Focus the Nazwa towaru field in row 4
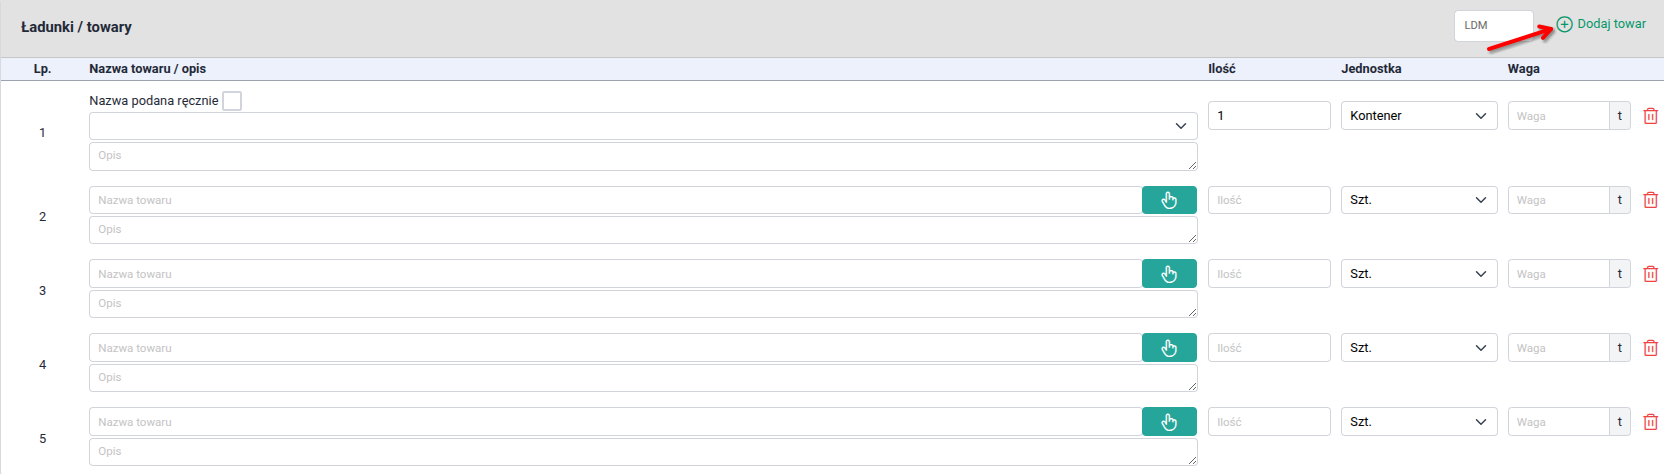This screenshot has height=474, width=1664. click(615, 348)
